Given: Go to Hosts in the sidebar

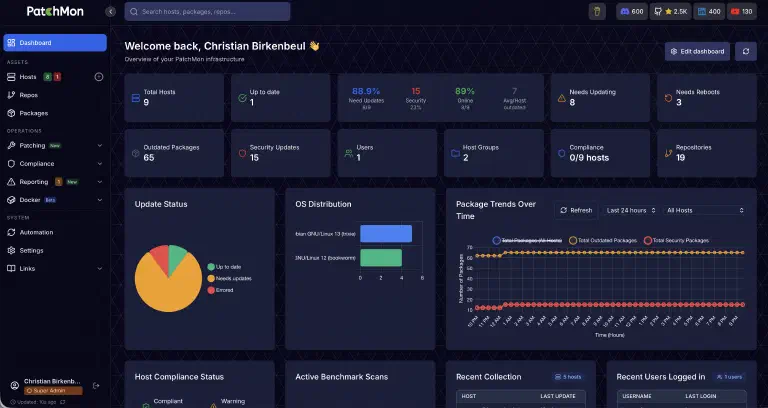Looking at the screenshot, I should pos(28,77).
